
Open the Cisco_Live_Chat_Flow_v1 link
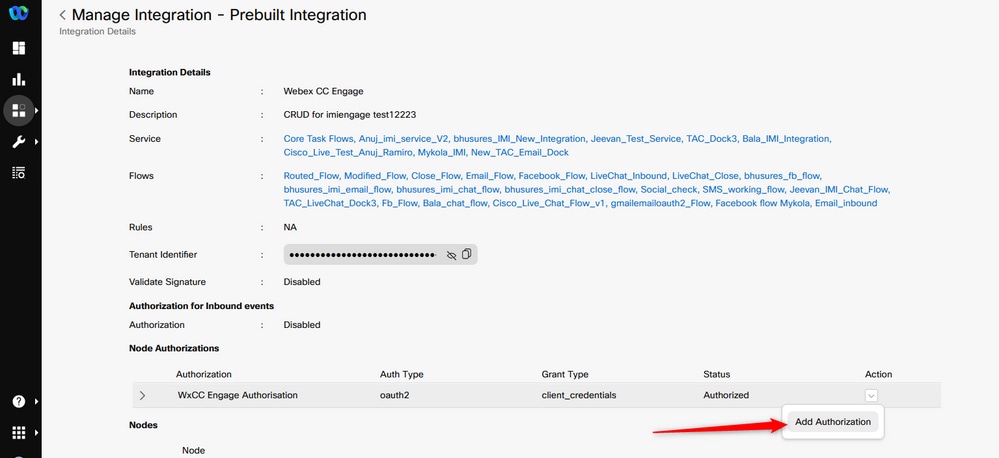[548, 203]
